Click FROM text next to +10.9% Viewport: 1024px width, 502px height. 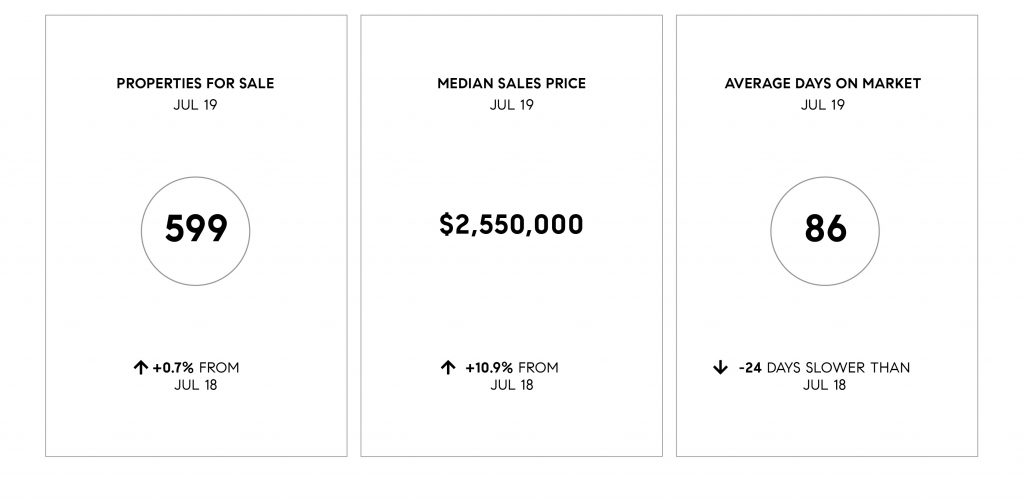538,368
